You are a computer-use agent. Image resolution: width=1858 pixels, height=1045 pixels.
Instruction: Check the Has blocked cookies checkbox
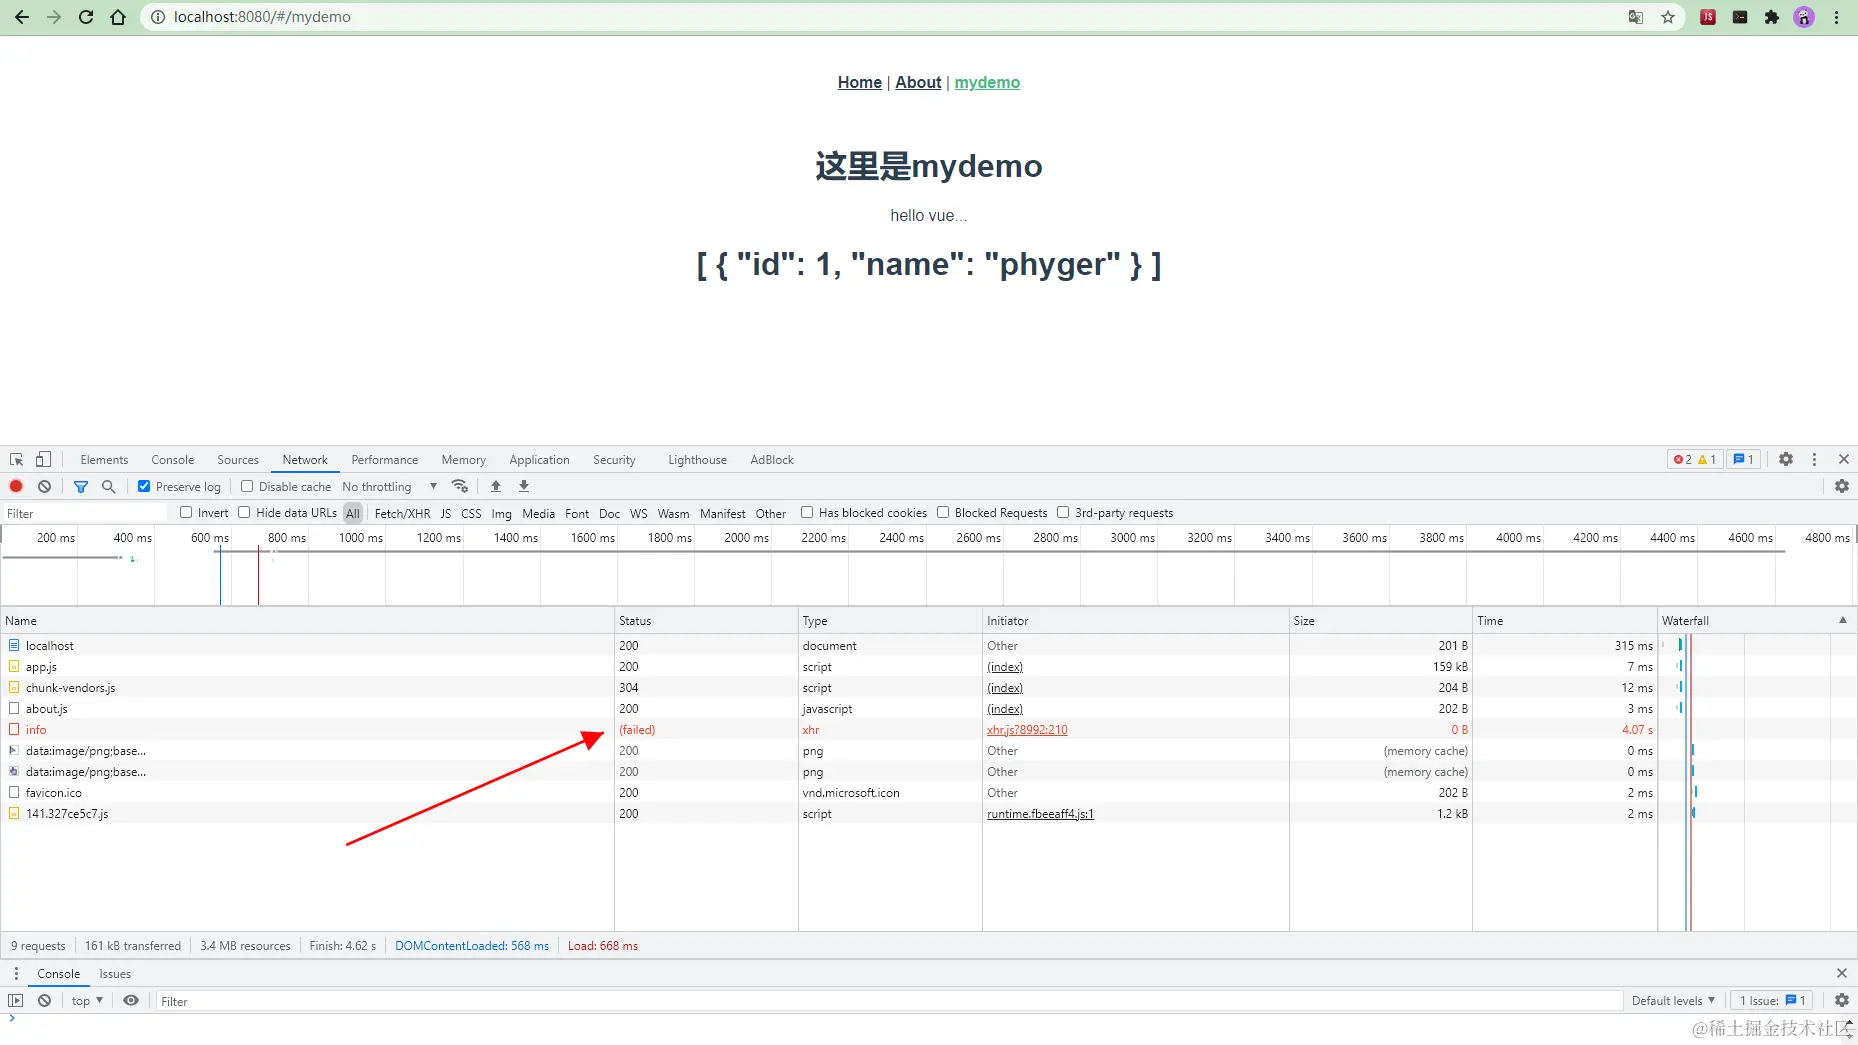[807, 513]
